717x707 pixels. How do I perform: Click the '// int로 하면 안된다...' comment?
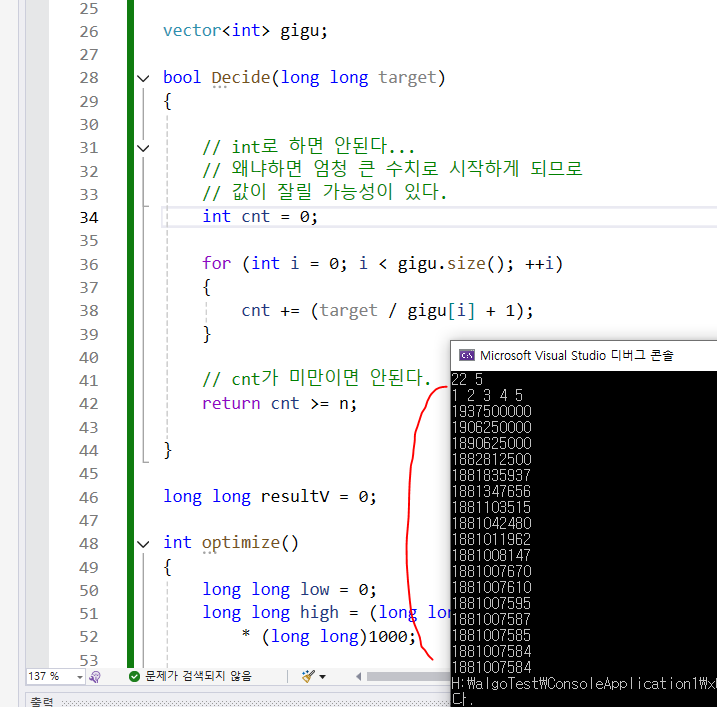309,146
